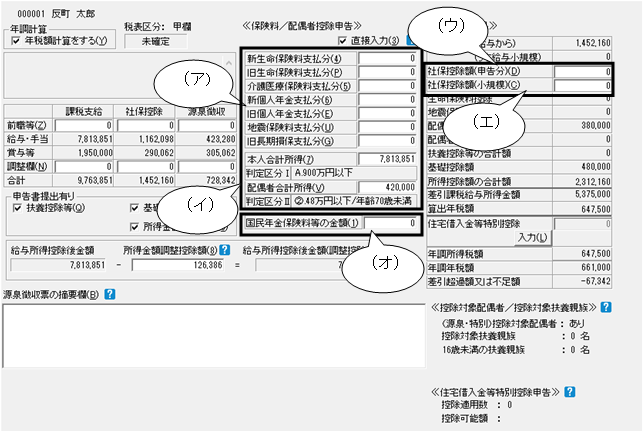Toggle the 直接入力(3) checkbox
This screenshot has width=643, height=432.
pos(343,41)
